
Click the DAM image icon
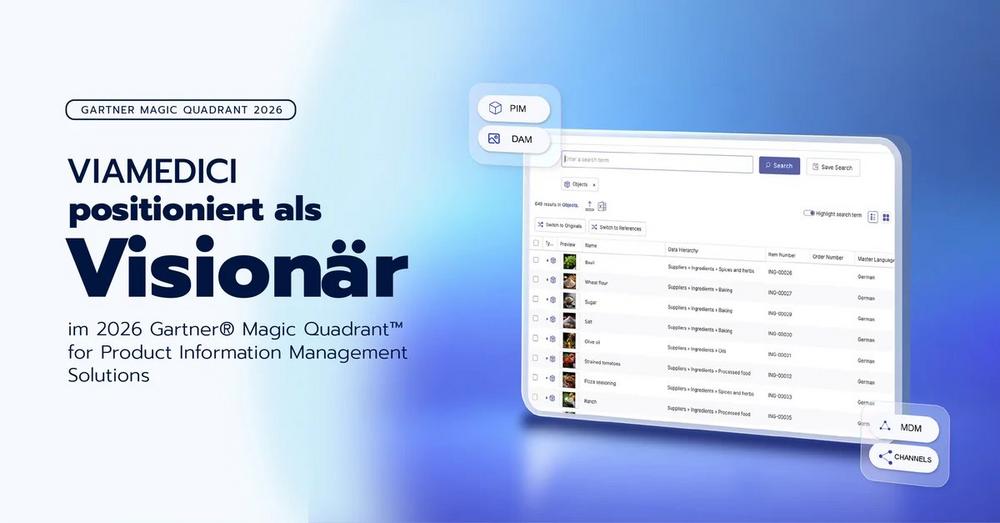[494, 138]
